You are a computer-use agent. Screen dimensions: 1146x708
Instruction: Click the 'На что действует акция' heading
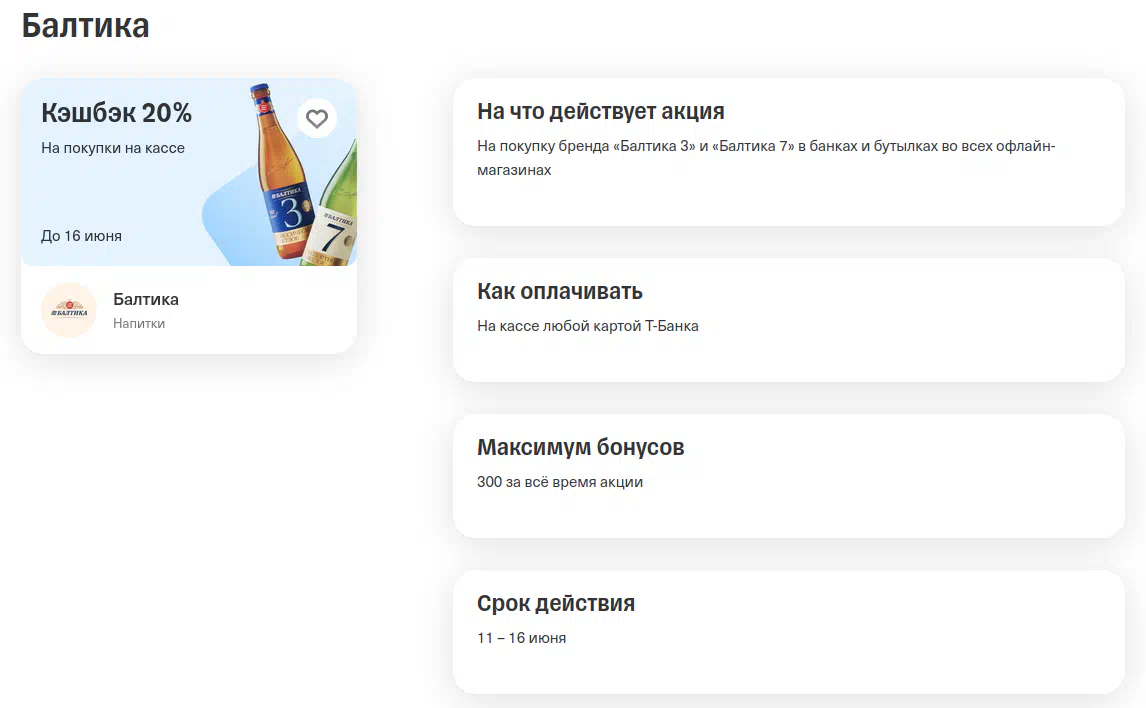coord(600,111)
